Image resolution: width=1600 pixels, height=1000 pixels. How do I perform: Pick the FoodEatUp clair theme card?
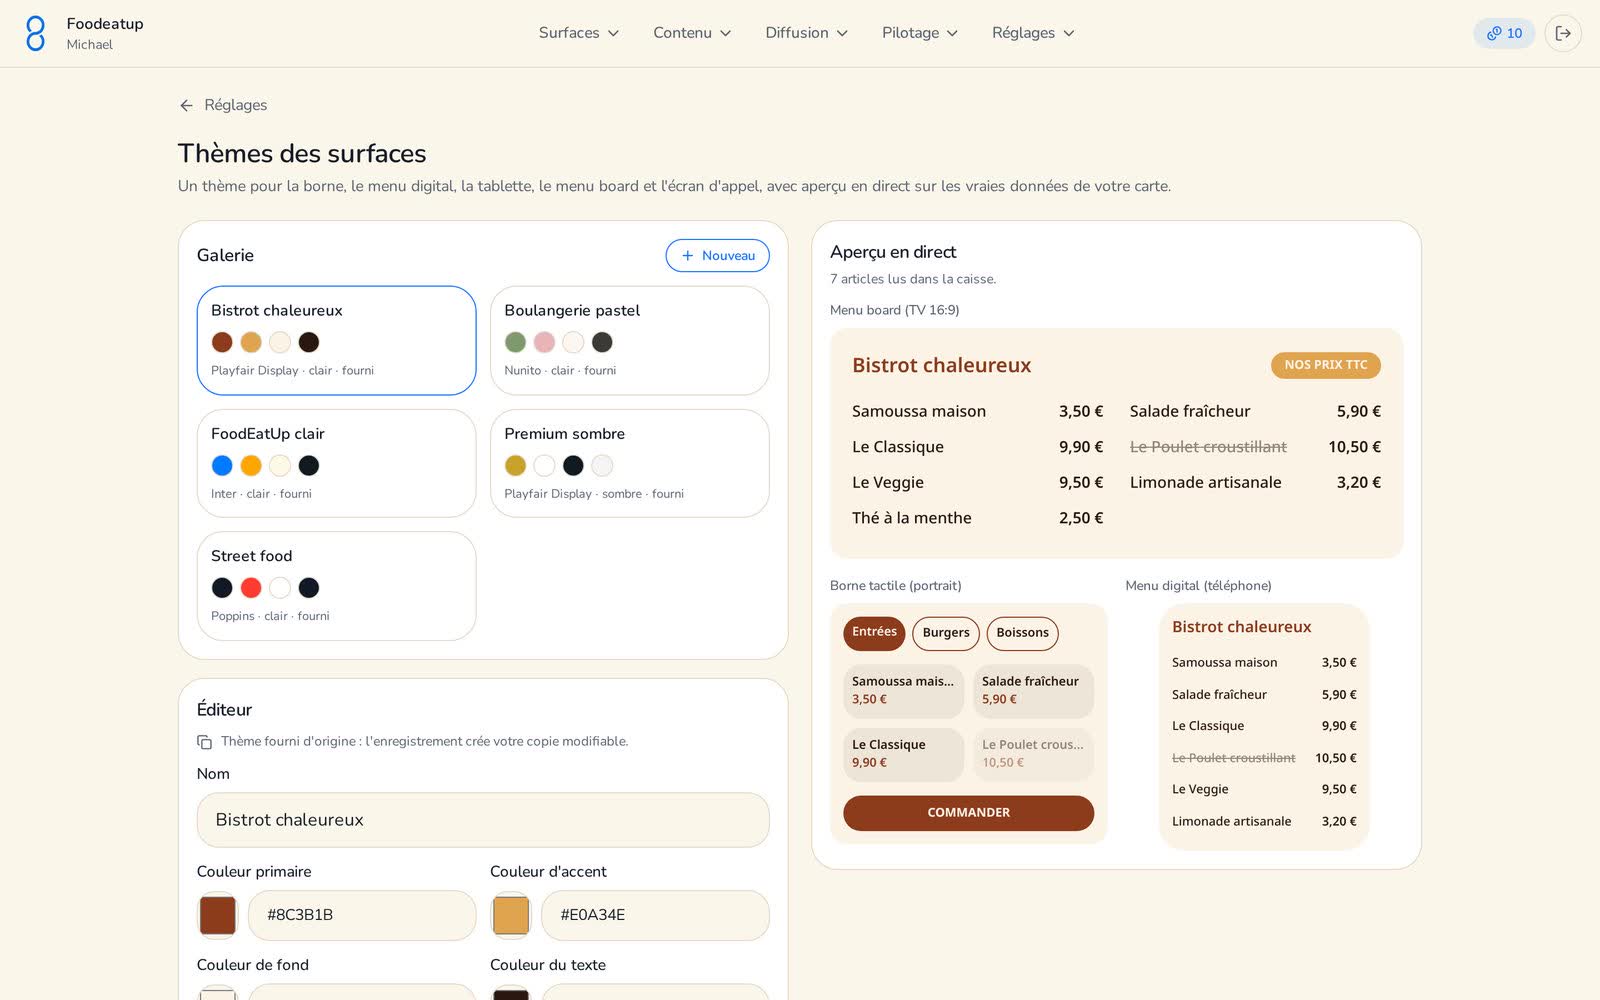pos(336,463)
